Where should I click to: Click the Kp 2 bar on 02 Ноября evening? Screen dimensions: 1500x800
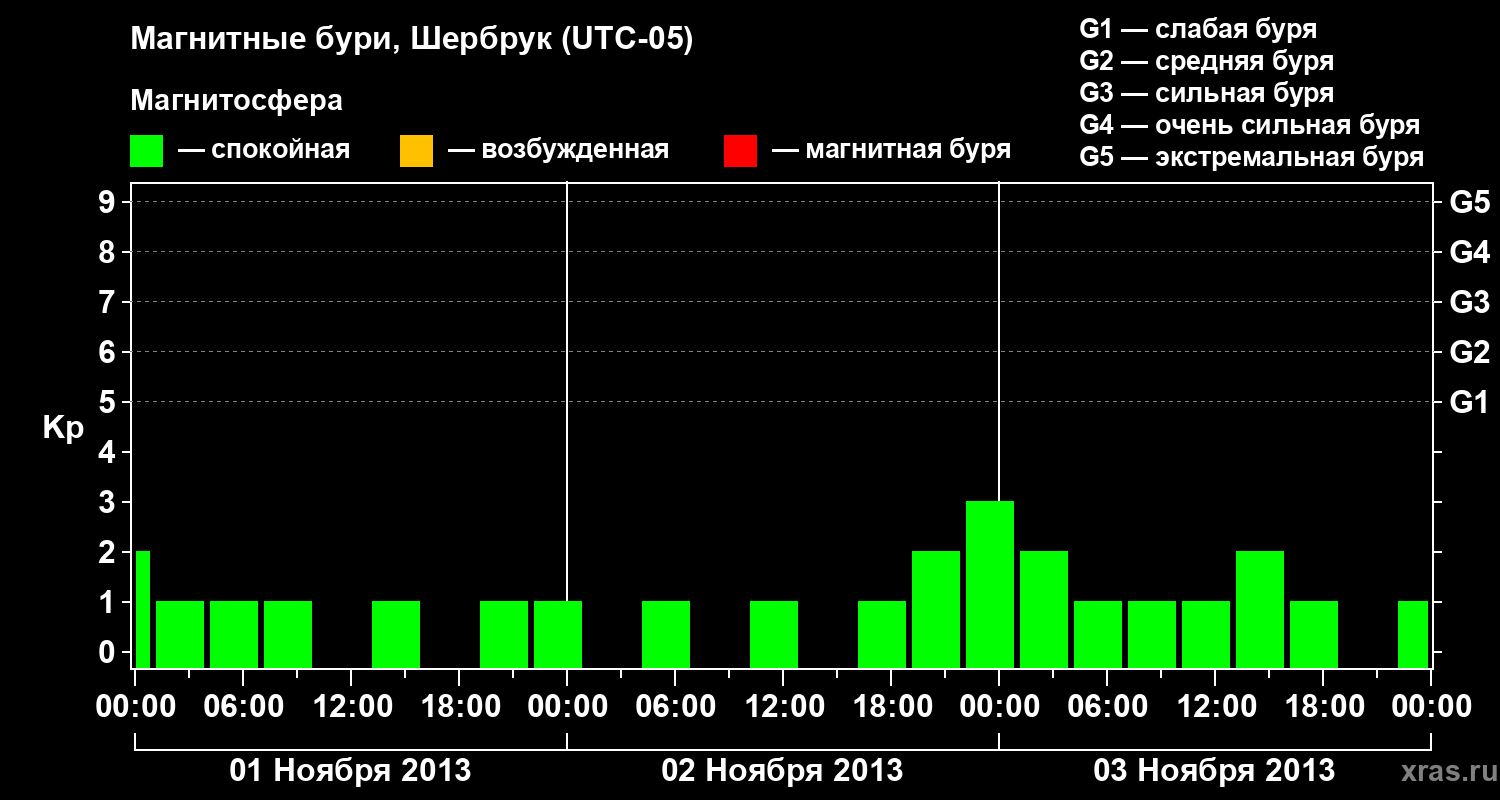(x=936, y=609)
